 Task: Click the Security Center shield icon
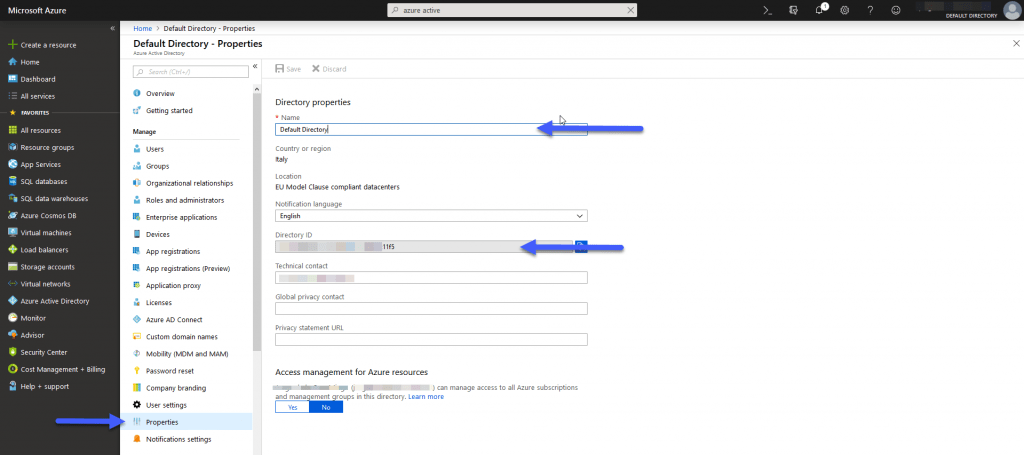point(12,352)
